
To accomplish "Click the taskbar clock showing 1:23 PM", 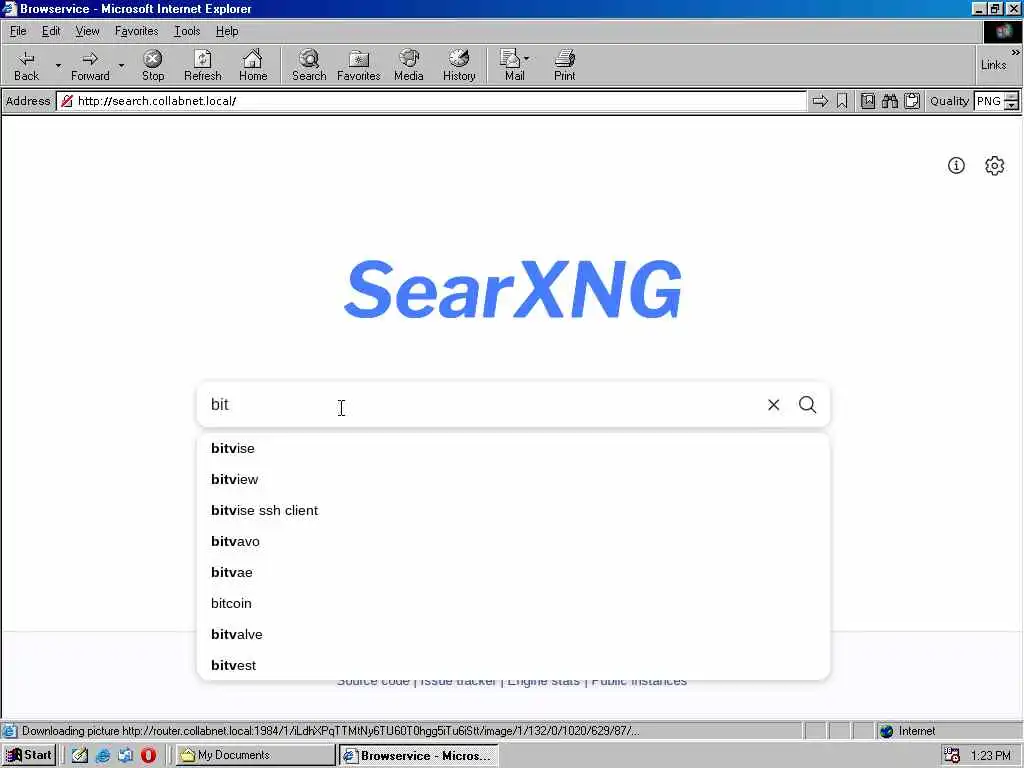I will (x=991, y=756).
